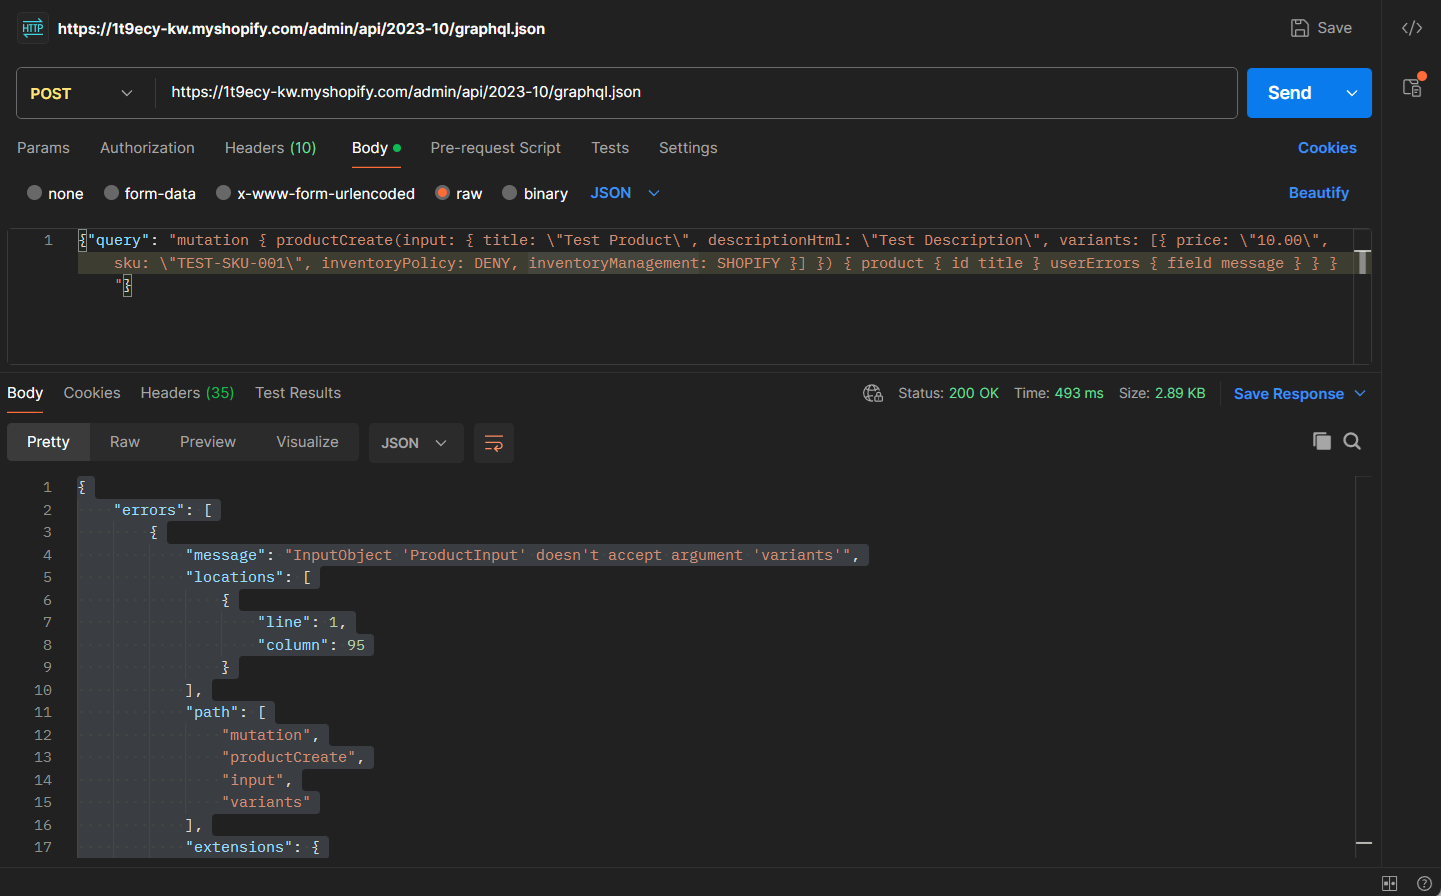1441x896 pixels.
Task: Open the Visualize response view
Action: [x=307, y=442]
